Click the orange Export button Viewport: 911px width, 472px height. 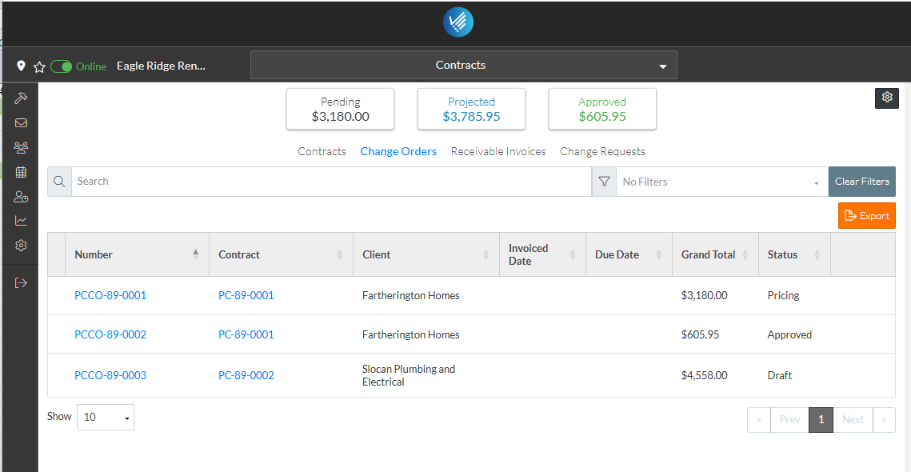click(x=866, y=216)
